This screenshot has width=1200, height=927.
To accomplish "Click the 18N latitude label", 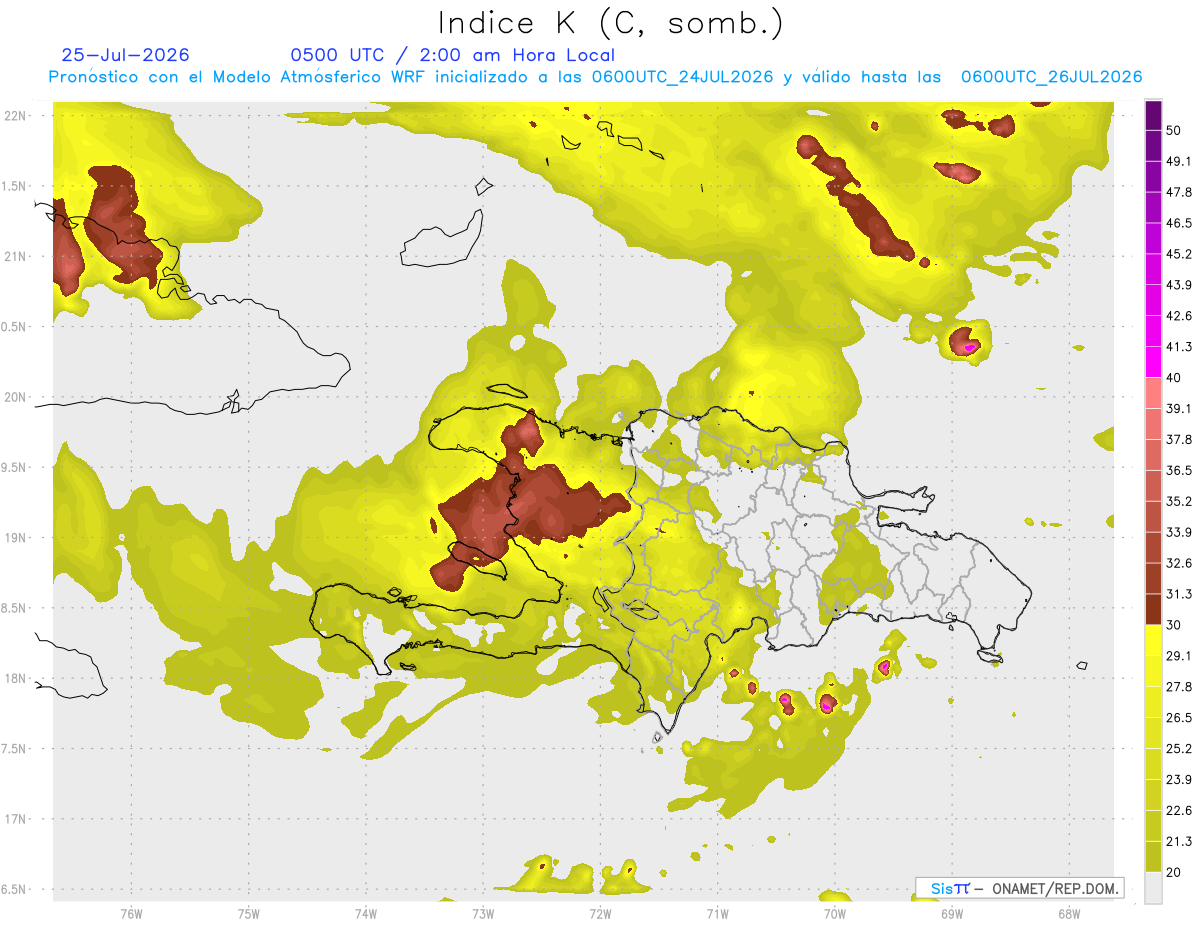I will pyautogui.click(x=15, y=679).
